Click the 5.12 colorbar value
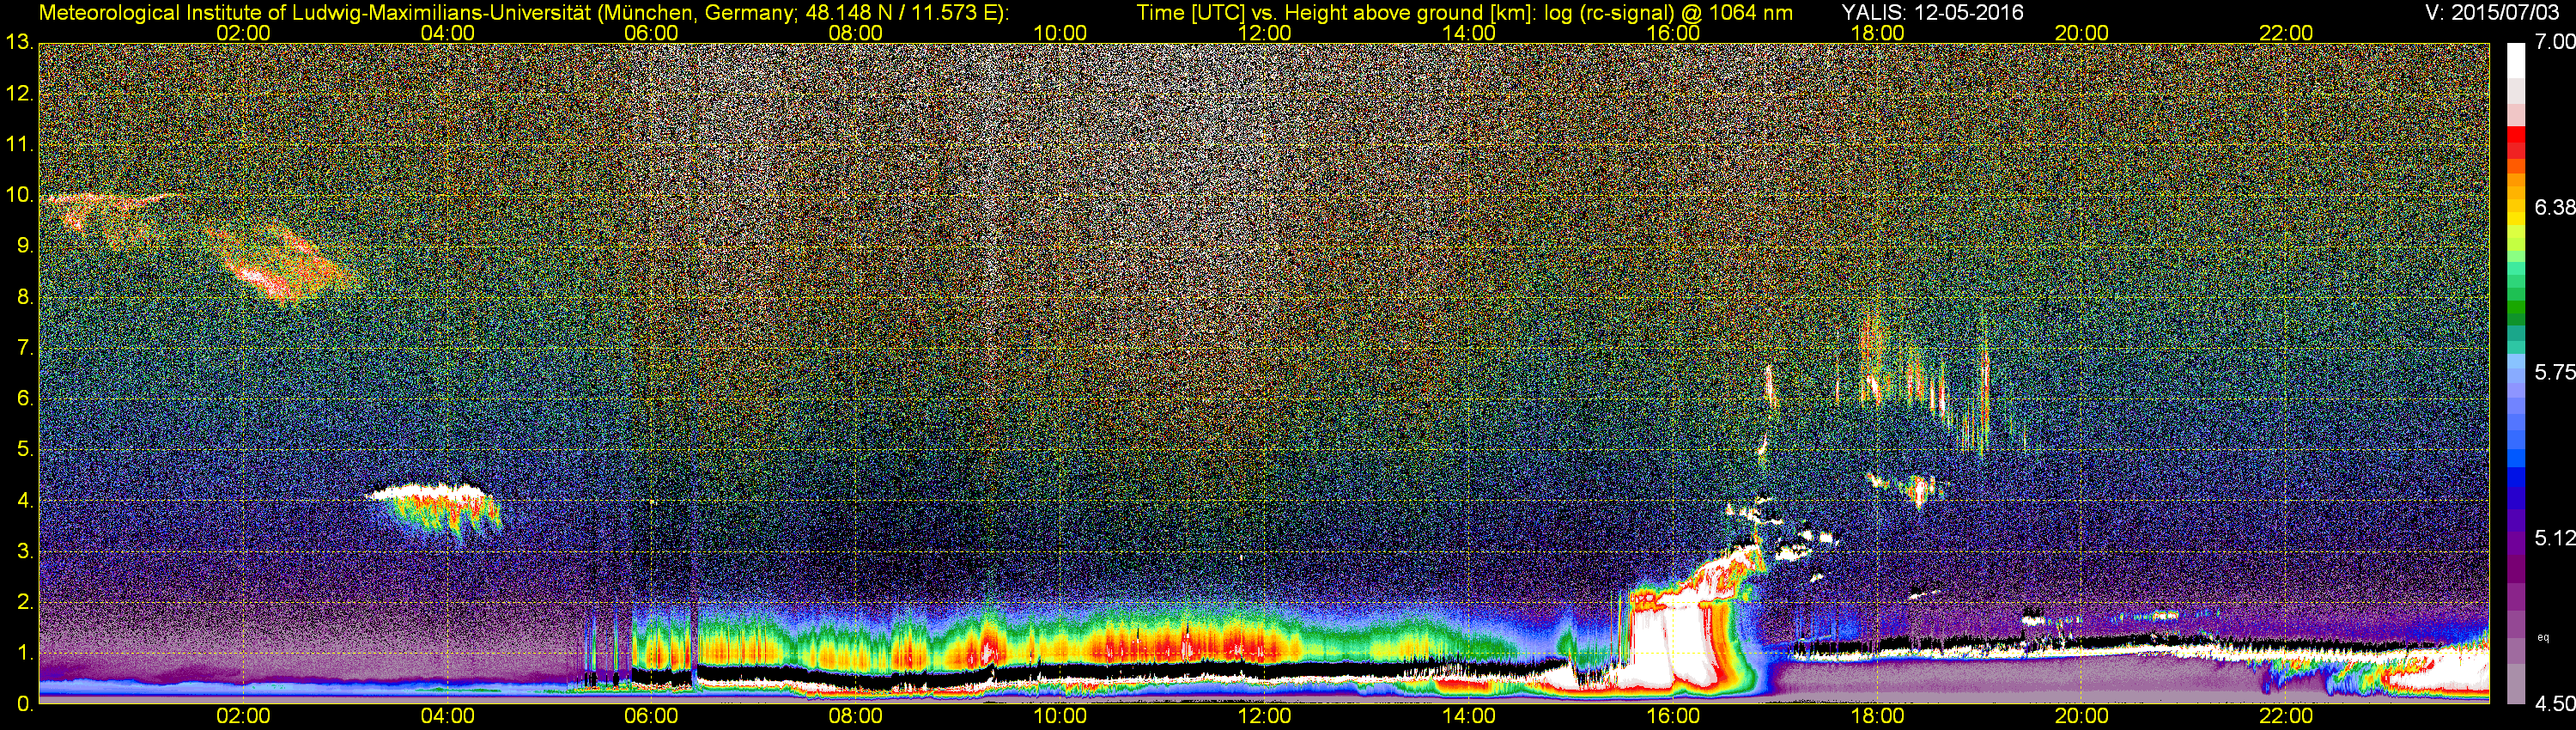The width and height of the screenshot is (2576, 730). click(2554, 538)
